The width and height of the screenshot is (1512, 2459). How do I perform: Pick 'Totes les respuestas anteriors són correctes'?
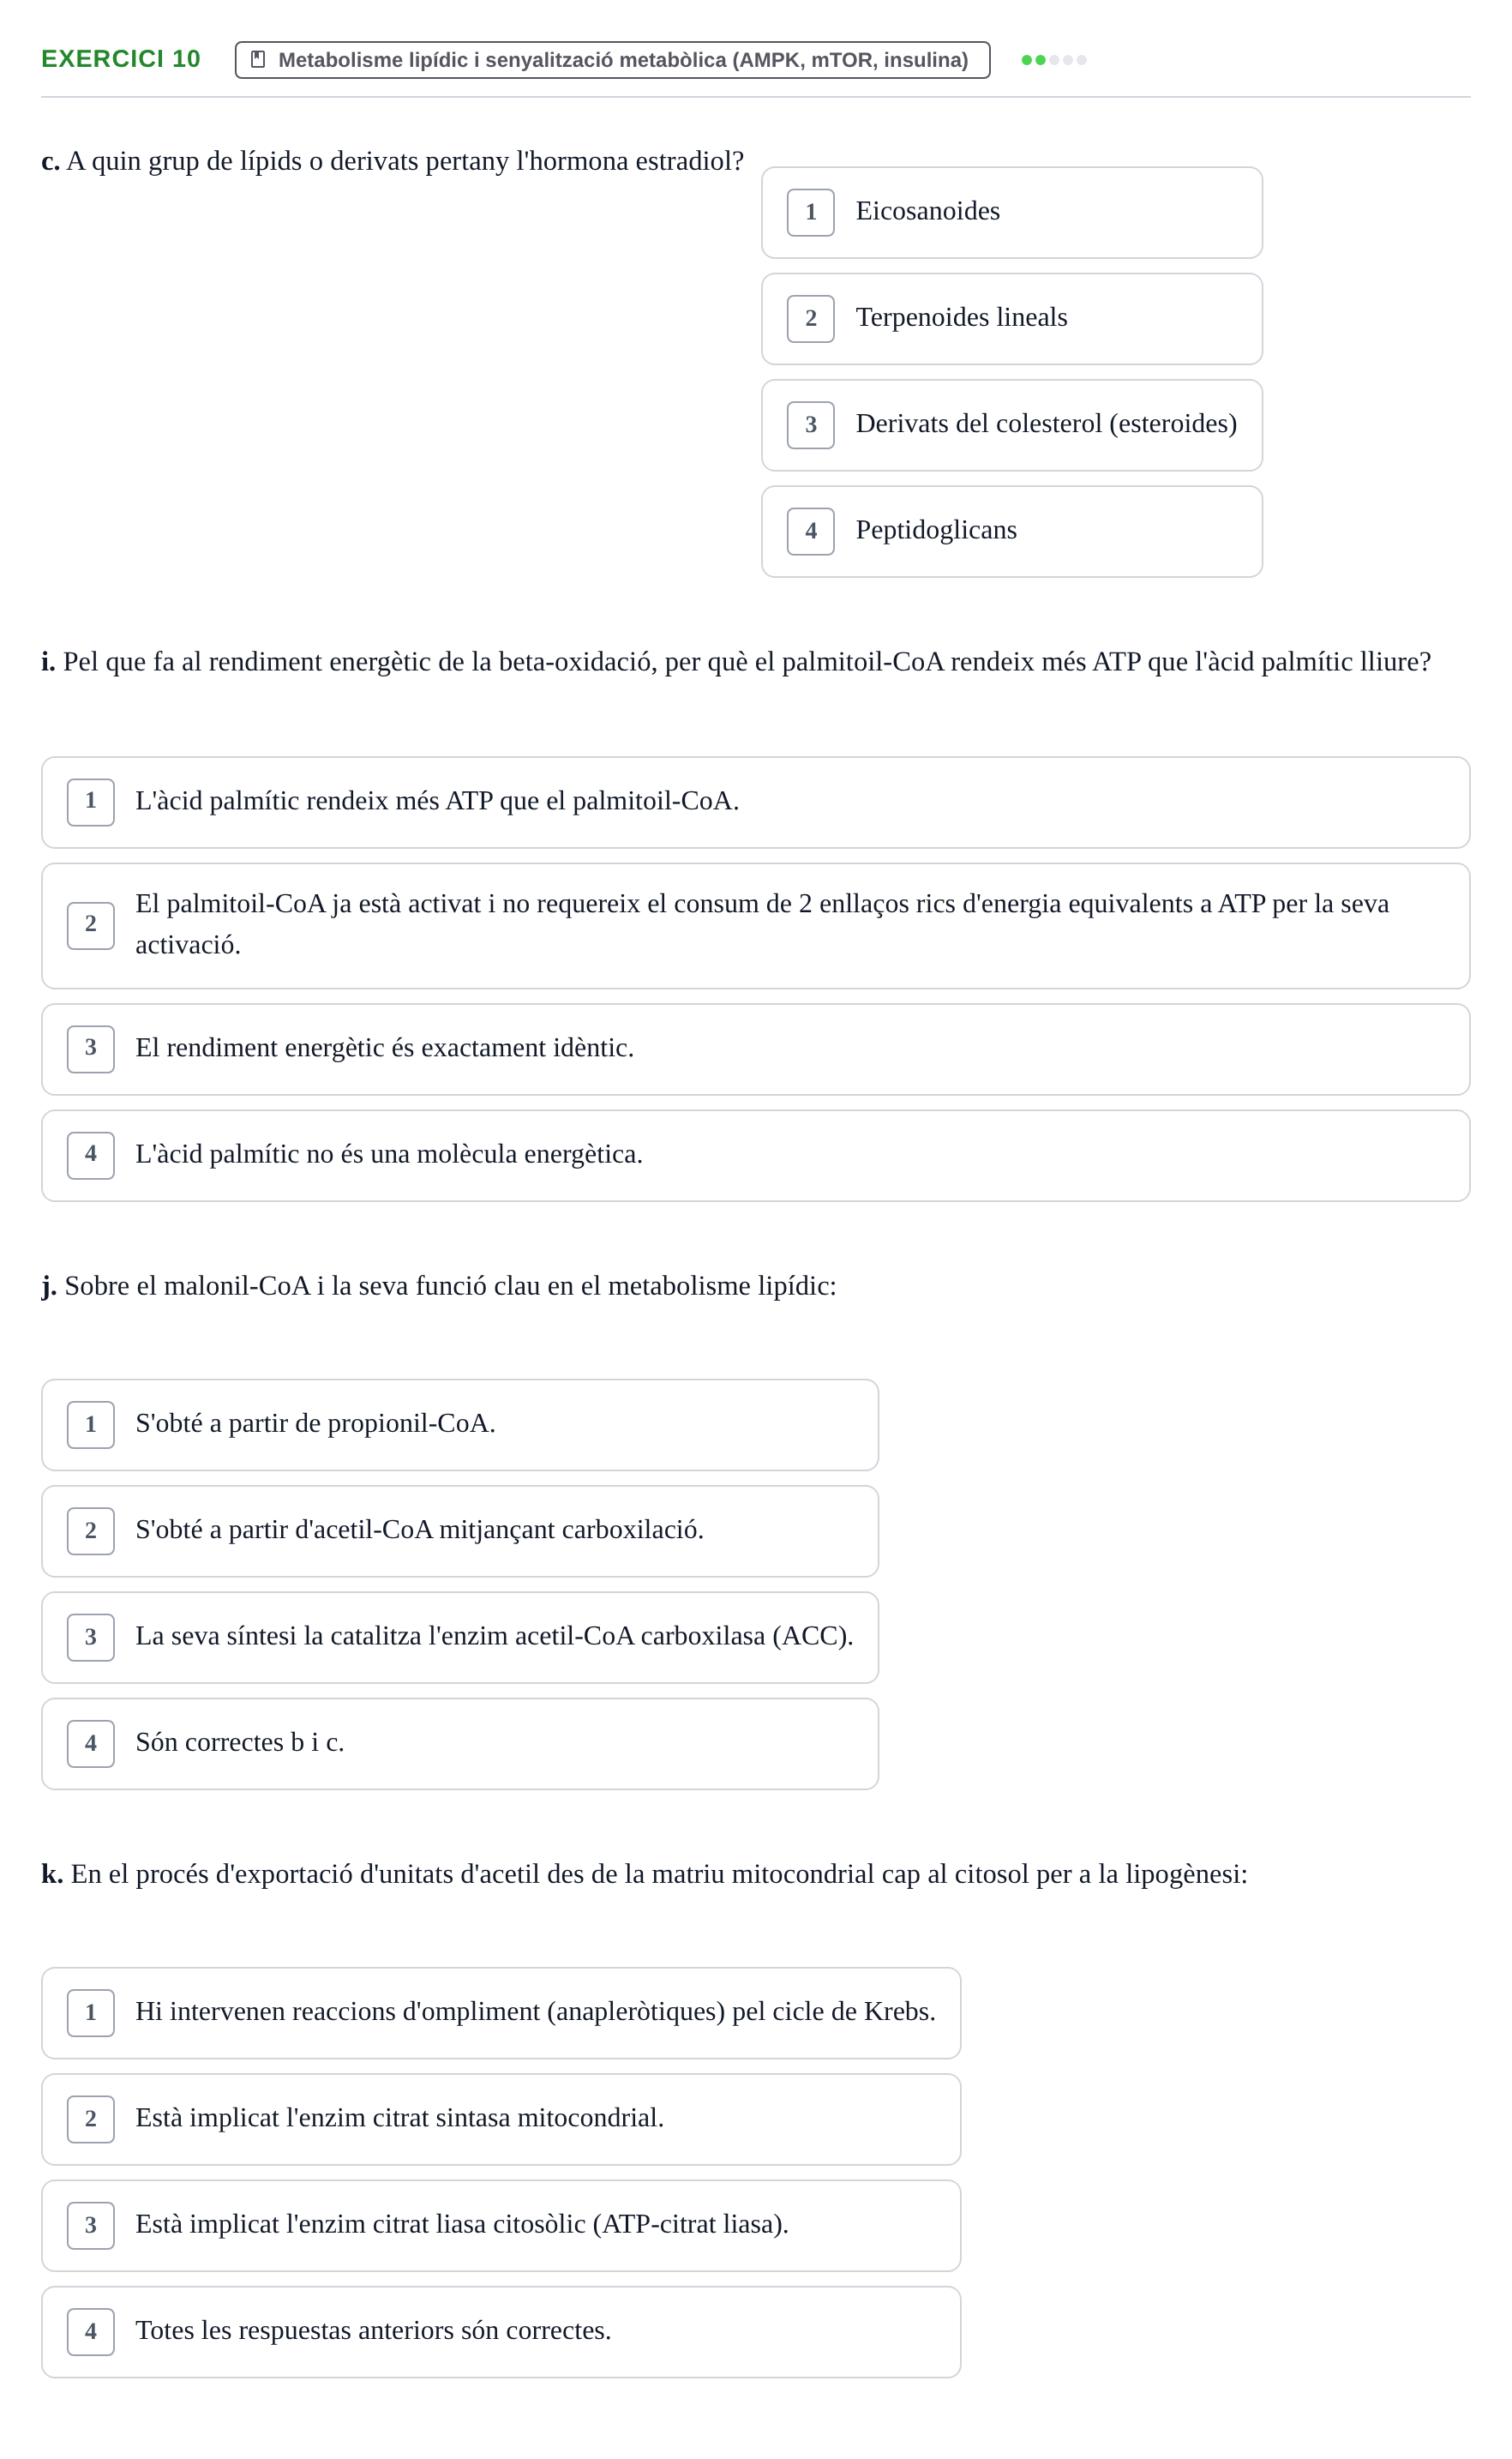[x=501, y=2332]
